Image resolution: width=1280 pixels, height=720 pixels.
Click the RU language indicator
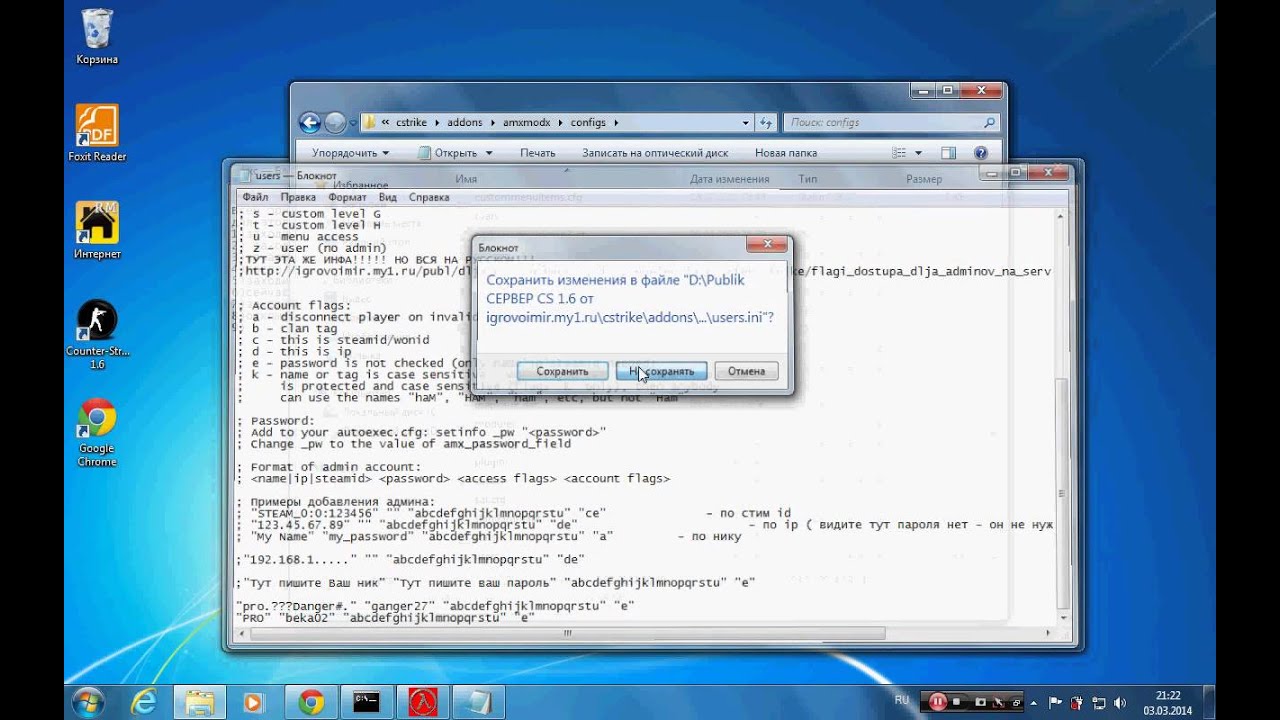[x=902, y=701]
